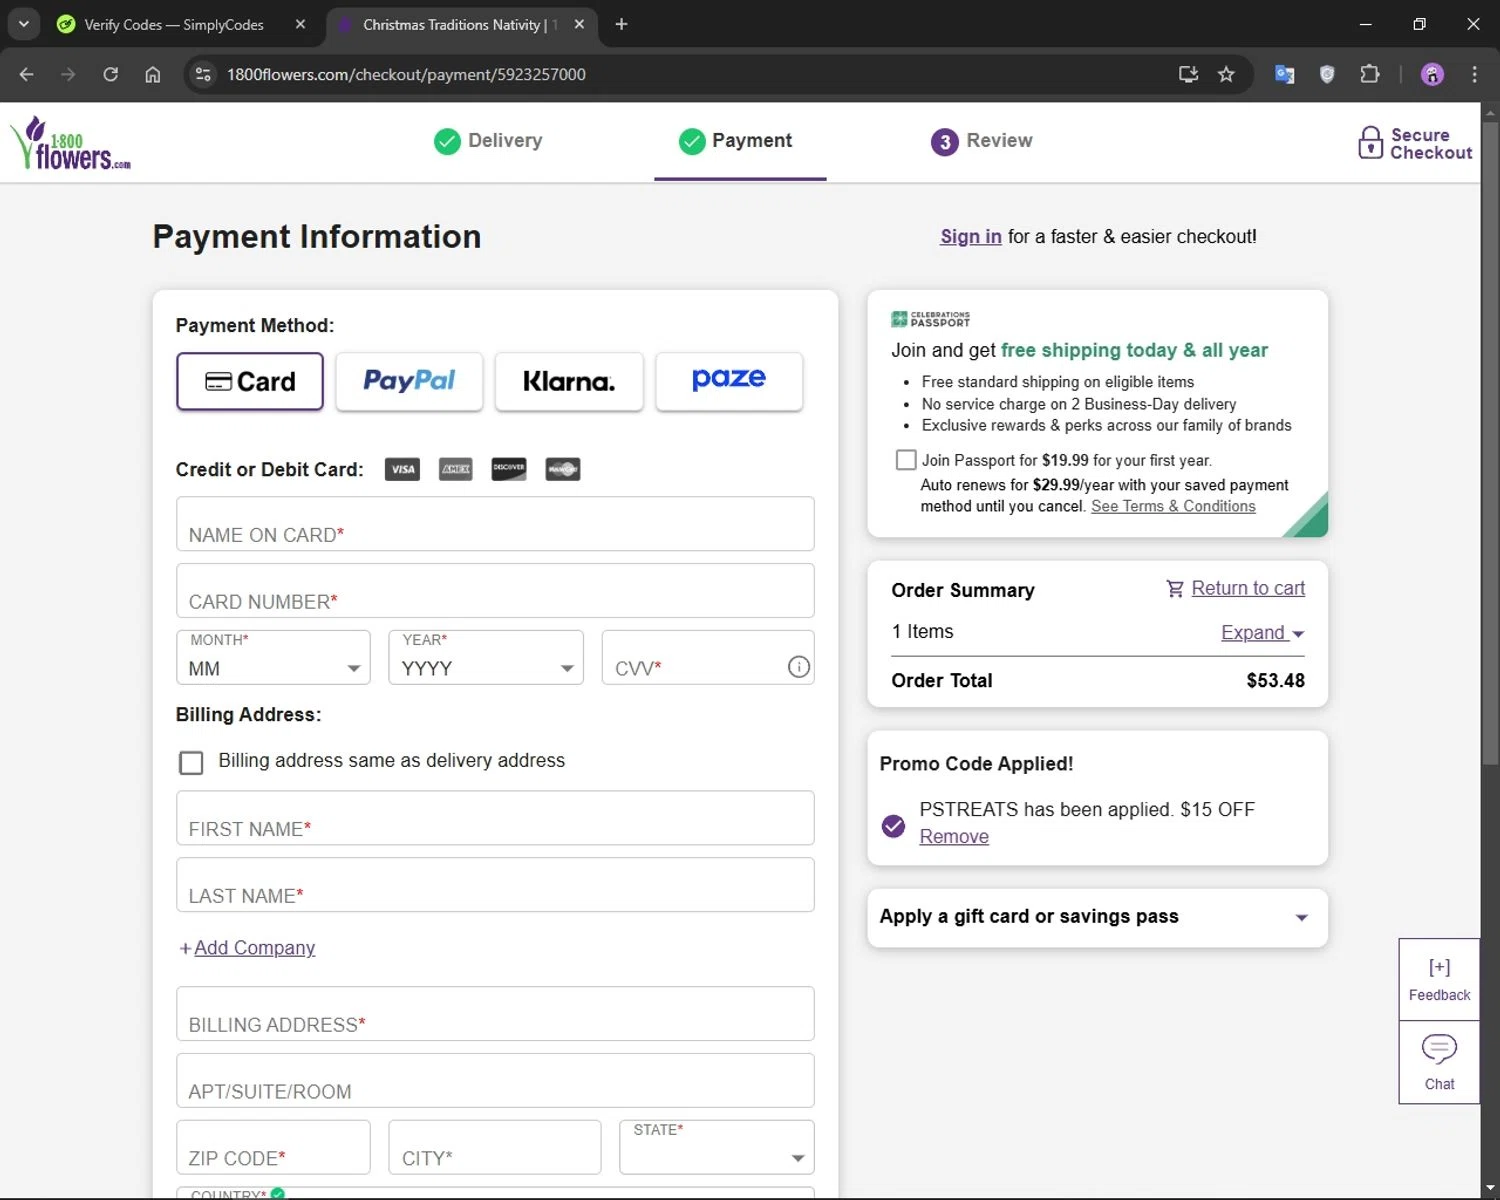This screenshot has width=1500, height=1200.
Task: Click the Mastercard icon
Action: pos(563,469)
